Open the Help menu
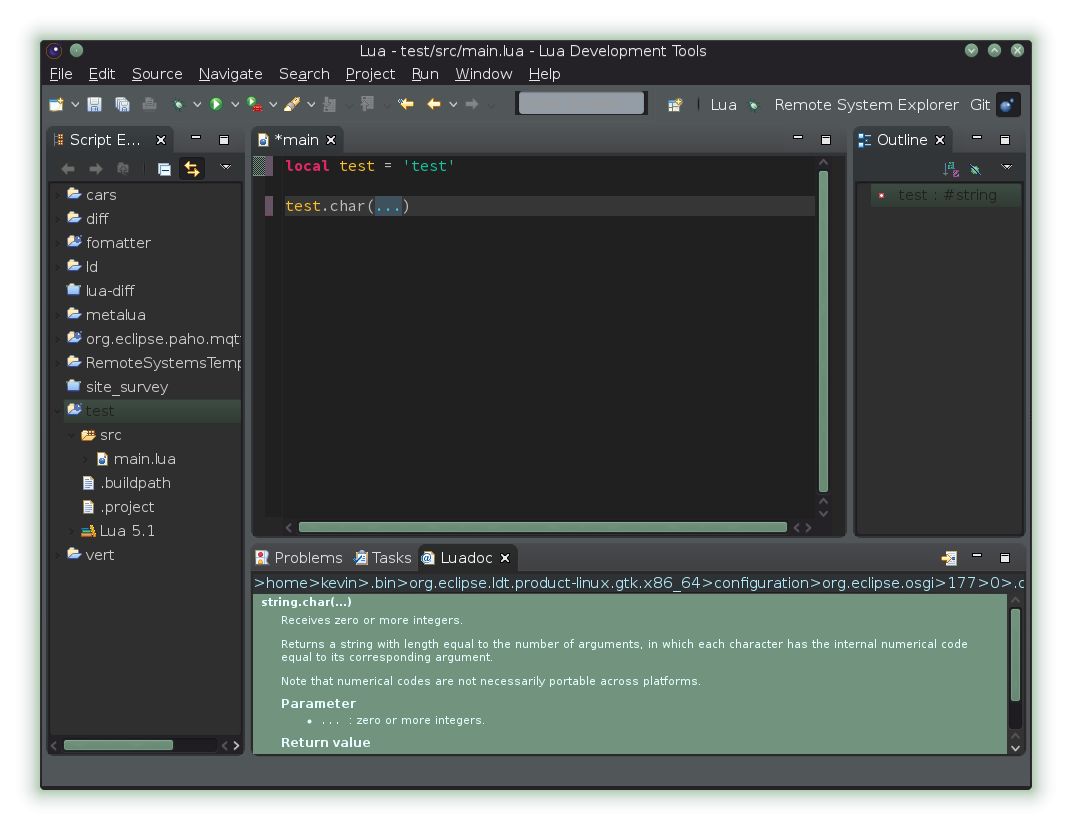The image size is (1072, 830). point(544,74)
